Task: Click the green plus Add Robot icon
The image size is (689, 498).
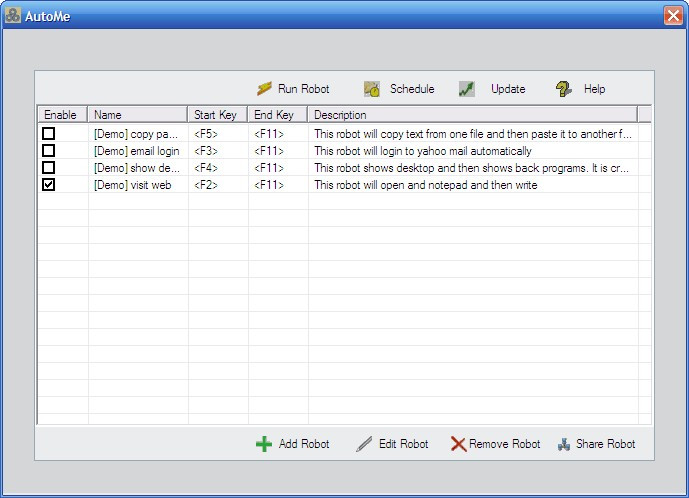Action: pos(264,444)
